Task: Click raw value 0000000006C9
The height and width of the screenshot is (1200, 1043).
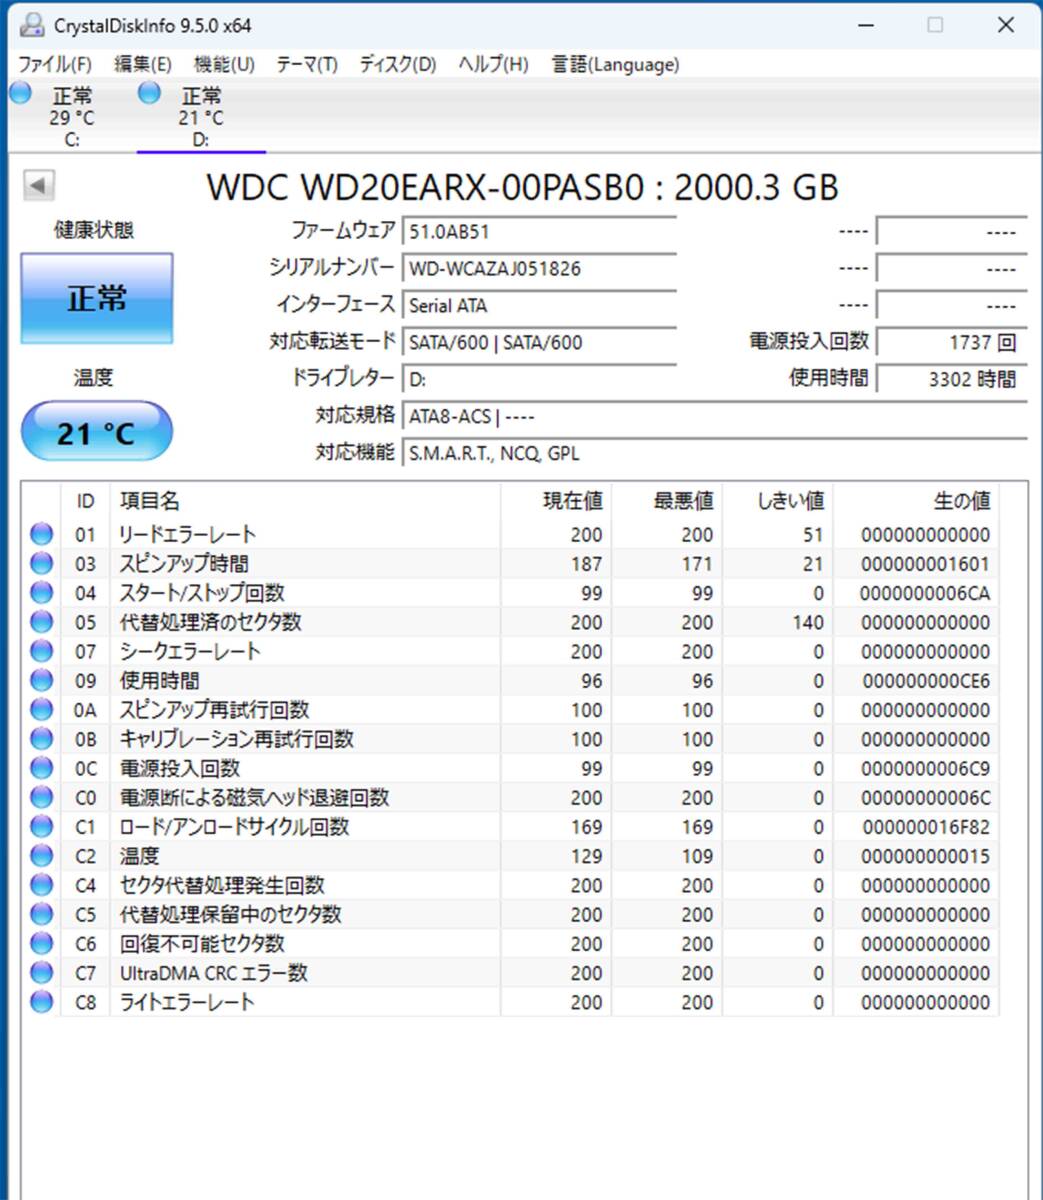Action: pyautogui.click(x=925, y=768)
